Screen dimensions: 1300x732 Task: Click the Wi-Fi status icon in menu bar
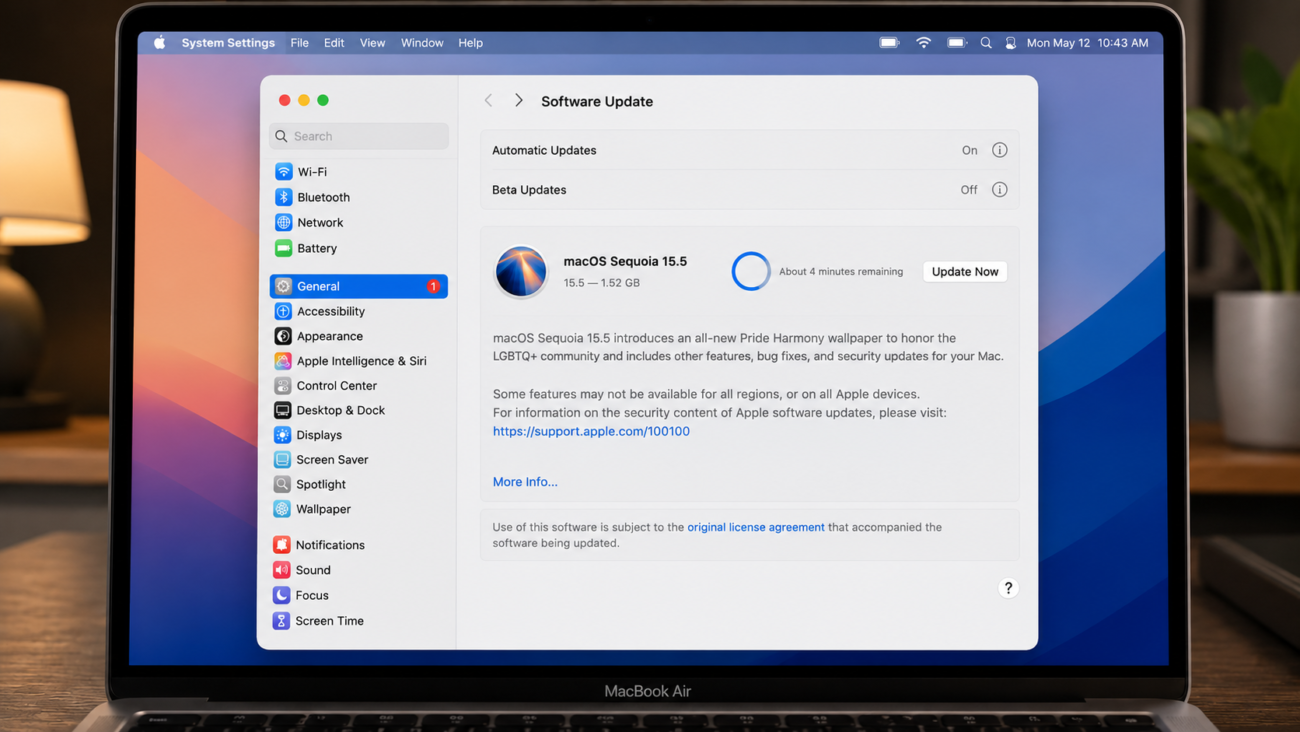pos(923,43)
